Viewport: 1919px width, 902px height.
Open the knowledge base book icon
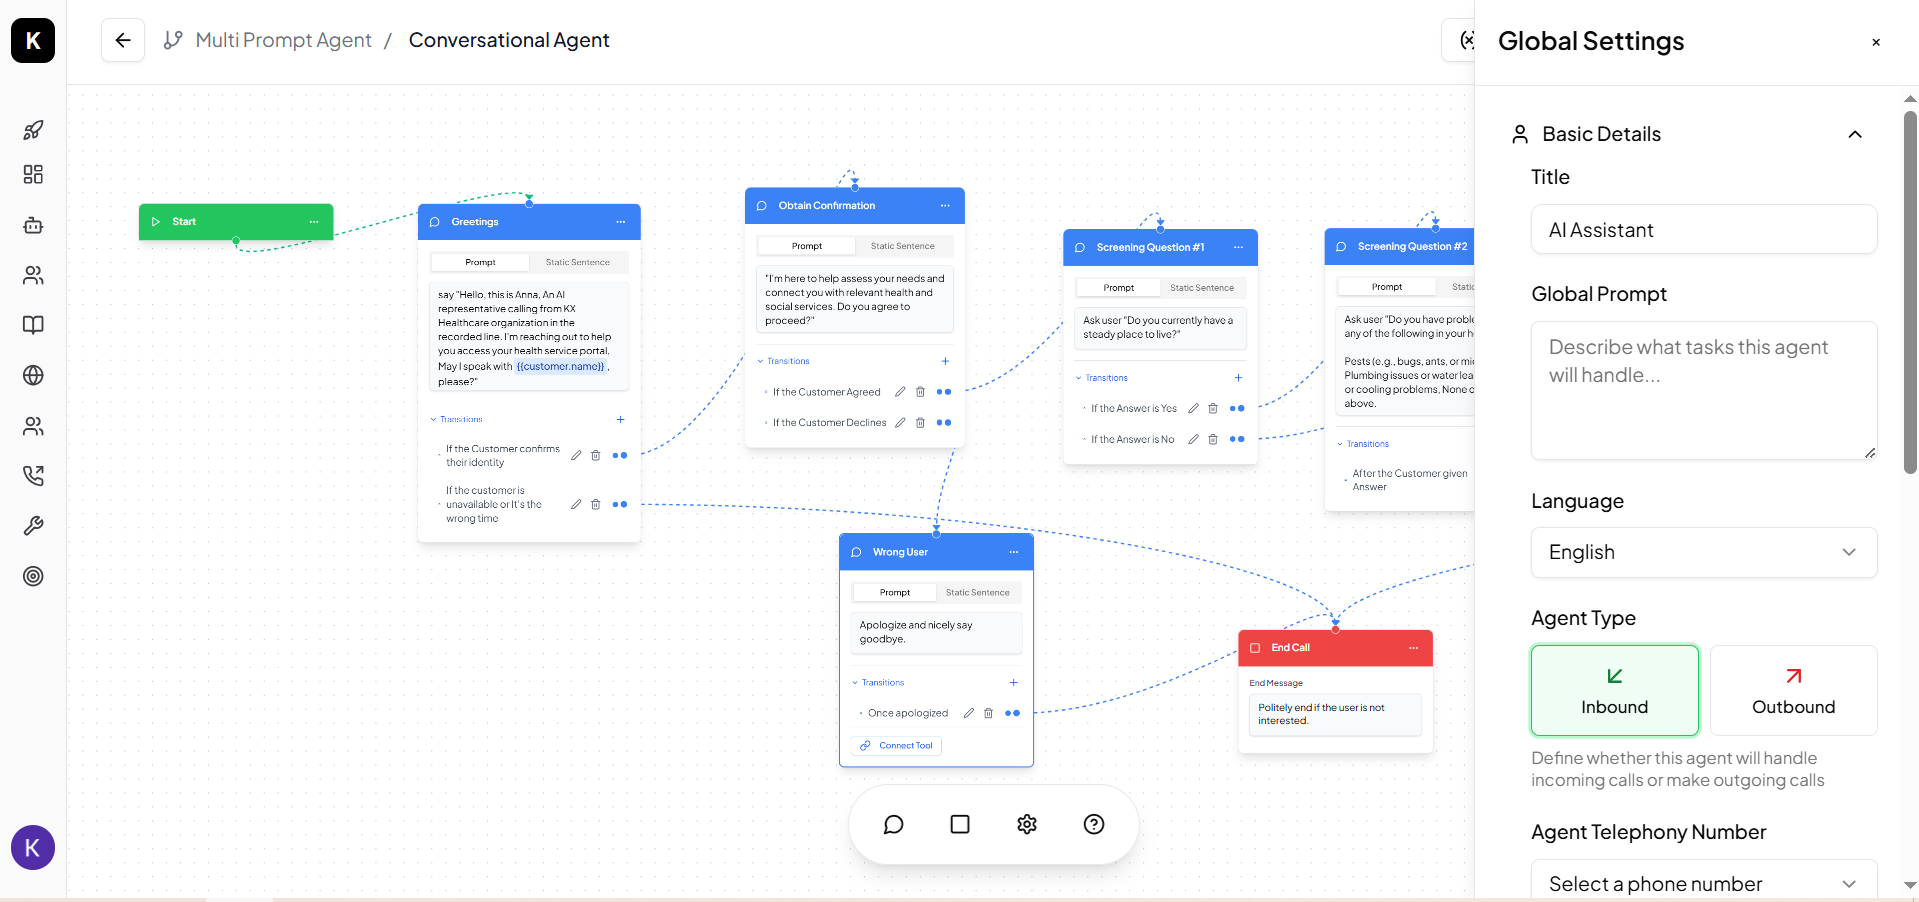(33, 325)
